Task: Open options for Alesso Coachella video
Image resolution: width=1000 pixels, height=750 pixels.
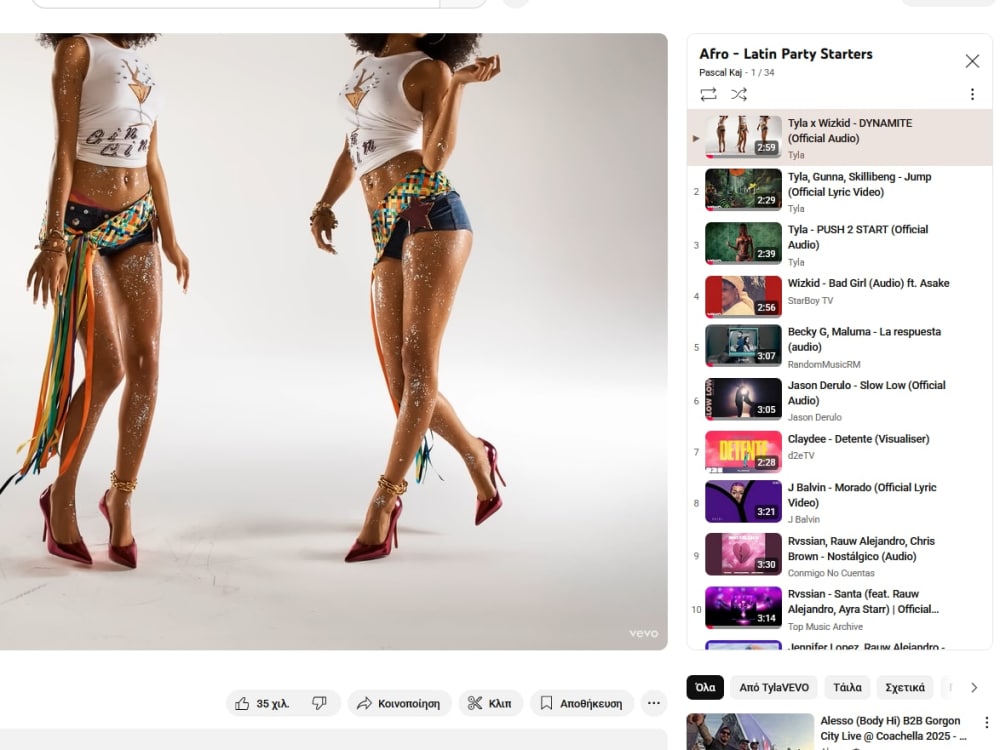Action: pos(986,723)
